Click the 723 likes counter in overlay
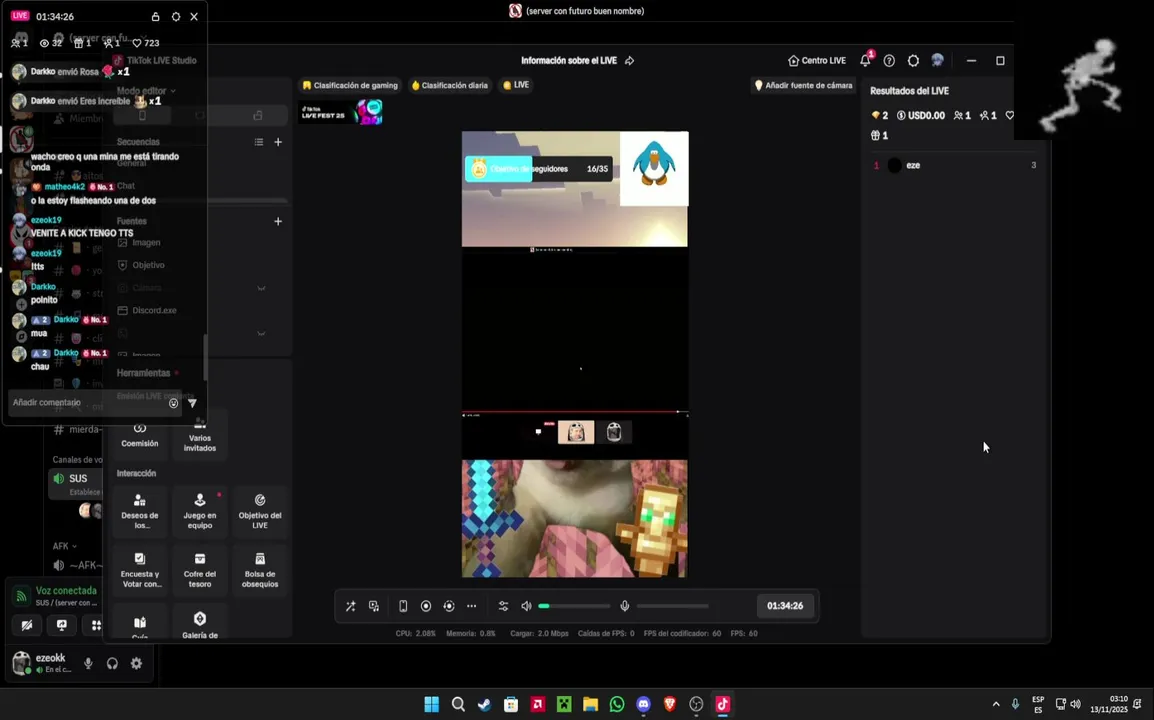1154x720 pixels. pos(146,43)
